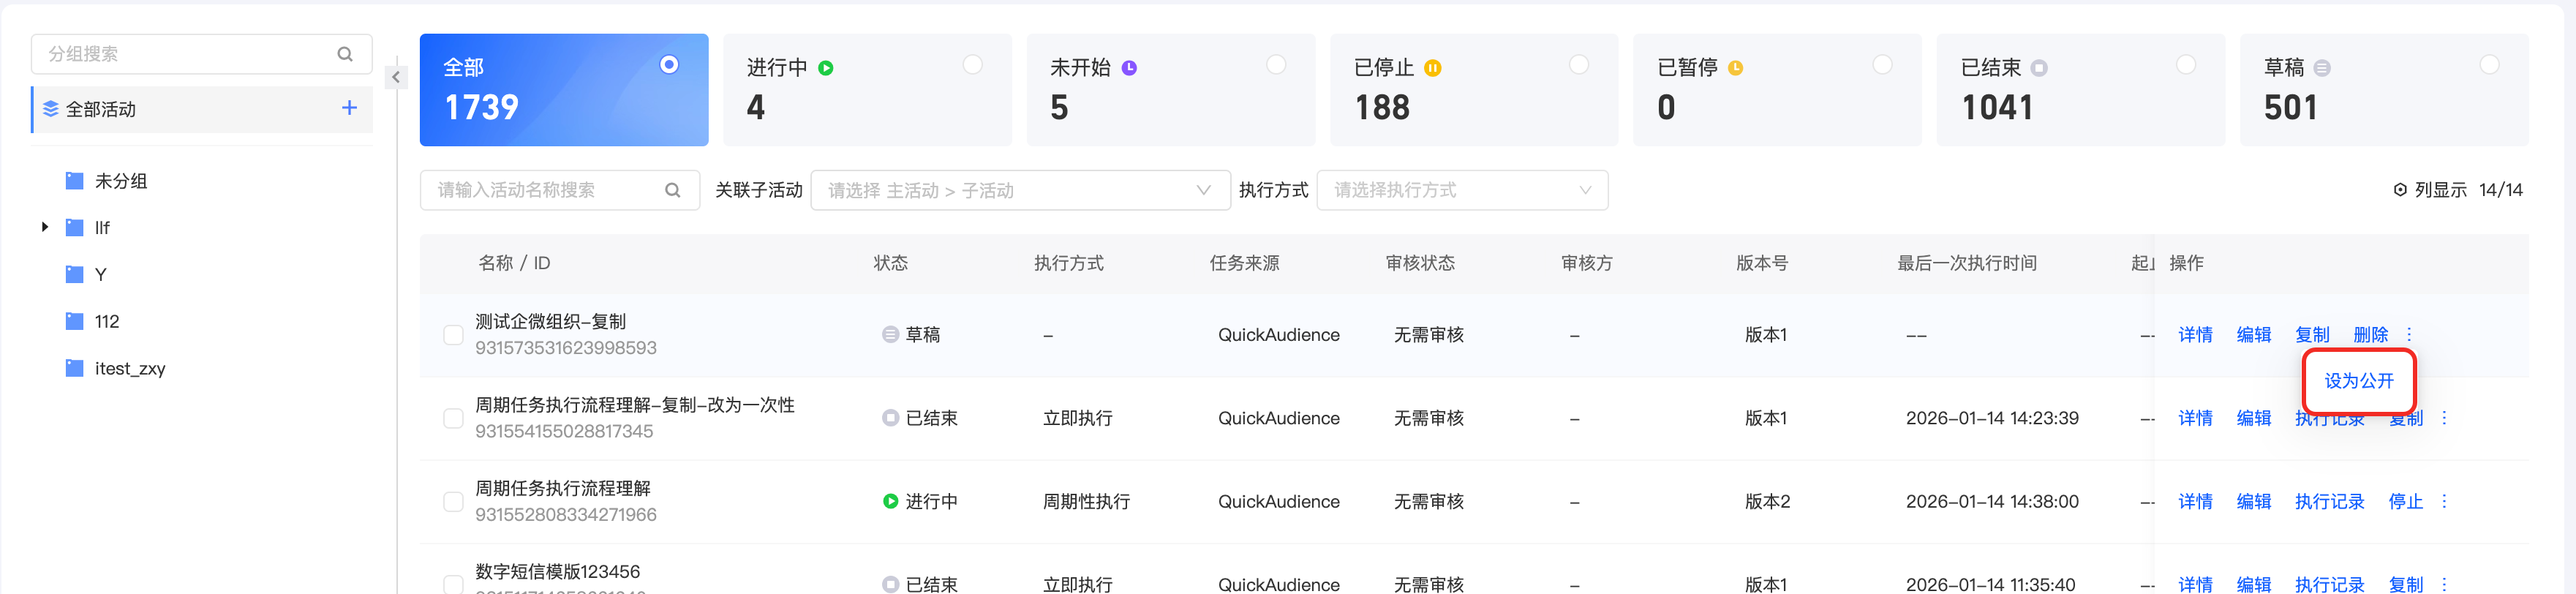
Task: Open column display settings icon
Action: click(x=2400, y=190)
